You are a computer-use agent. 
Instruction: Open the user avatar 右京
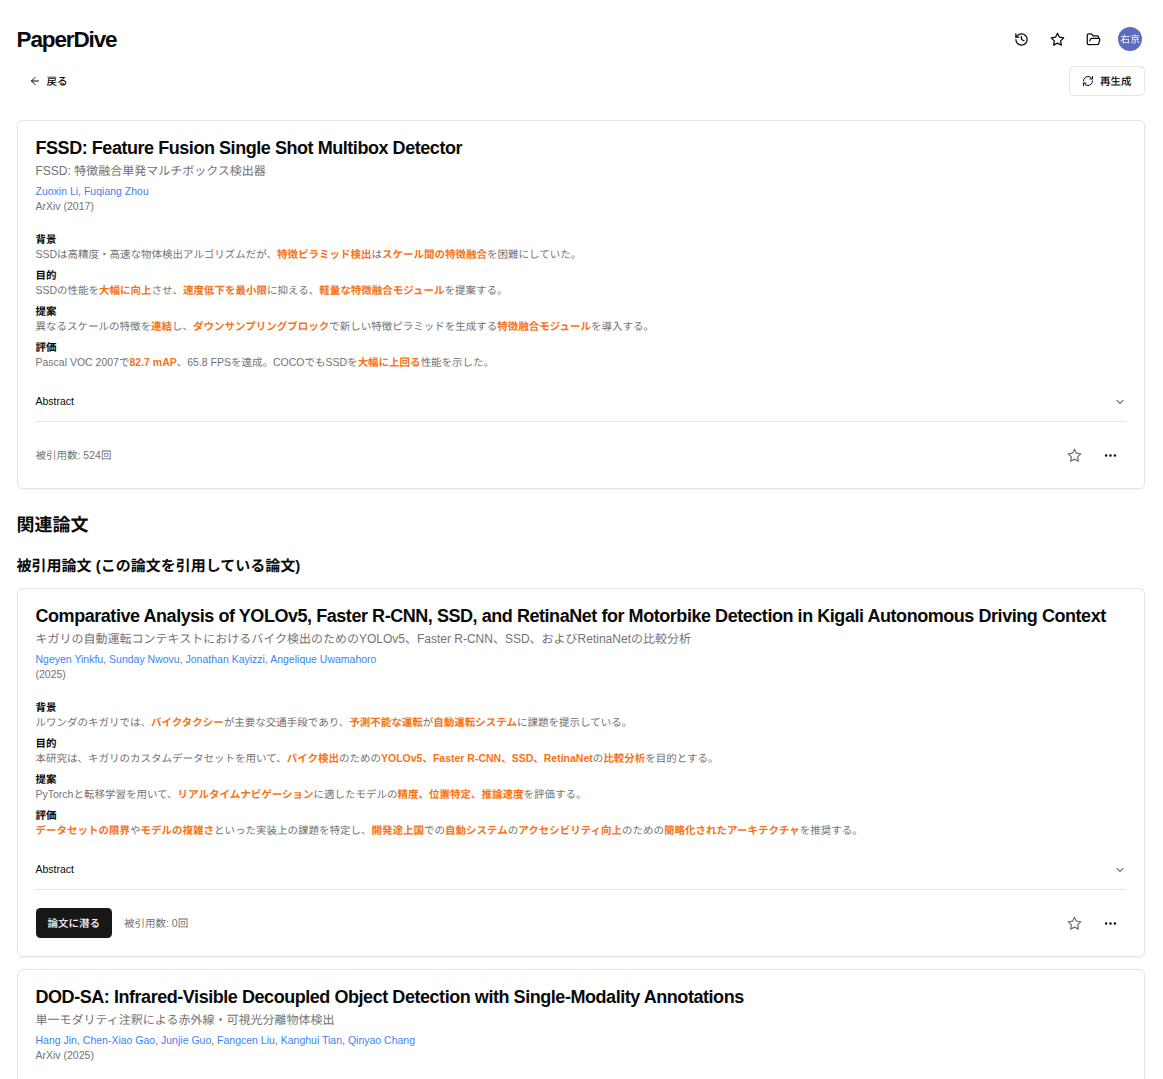point(1130,39)
